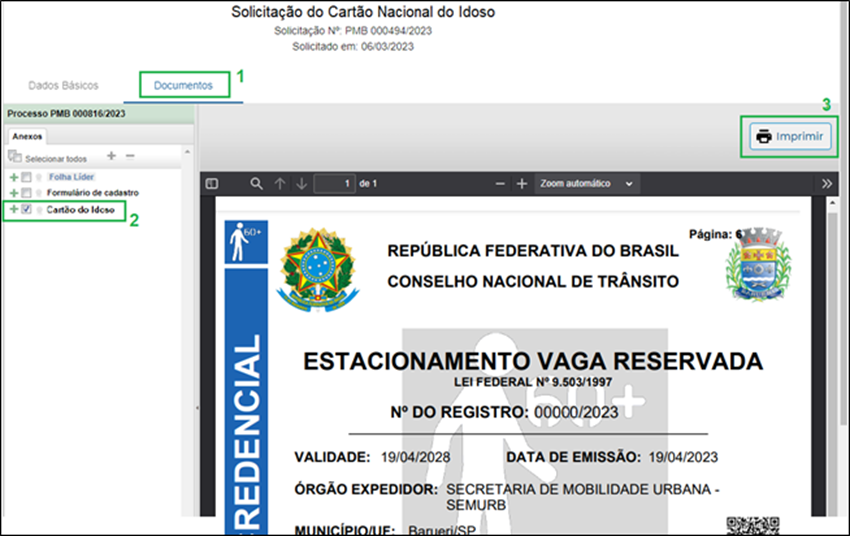
Task: Toggle the PDF viewer sidebar icon
Action: coord(212,184)
